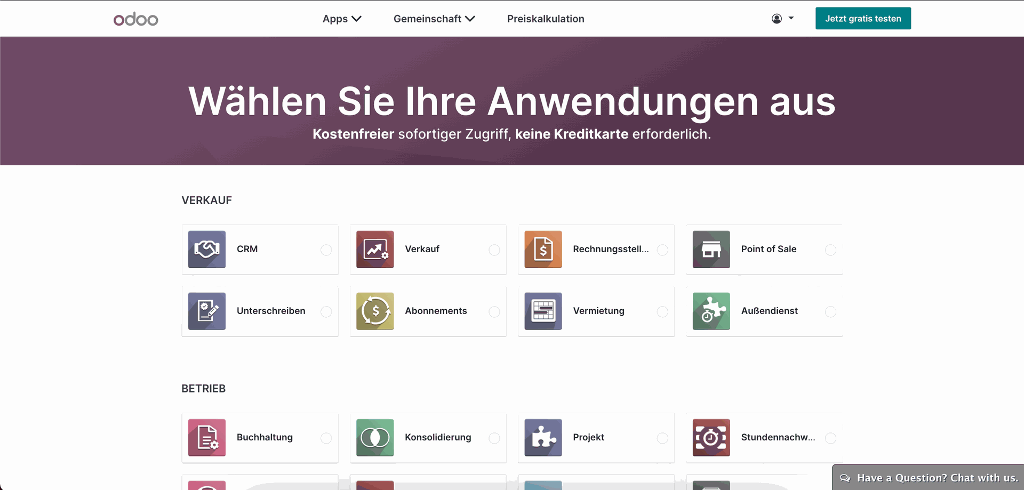Open the Gemeinschaft dropdown menu
This screenshot has height=490, width=1024.
[x=434, y=19]
